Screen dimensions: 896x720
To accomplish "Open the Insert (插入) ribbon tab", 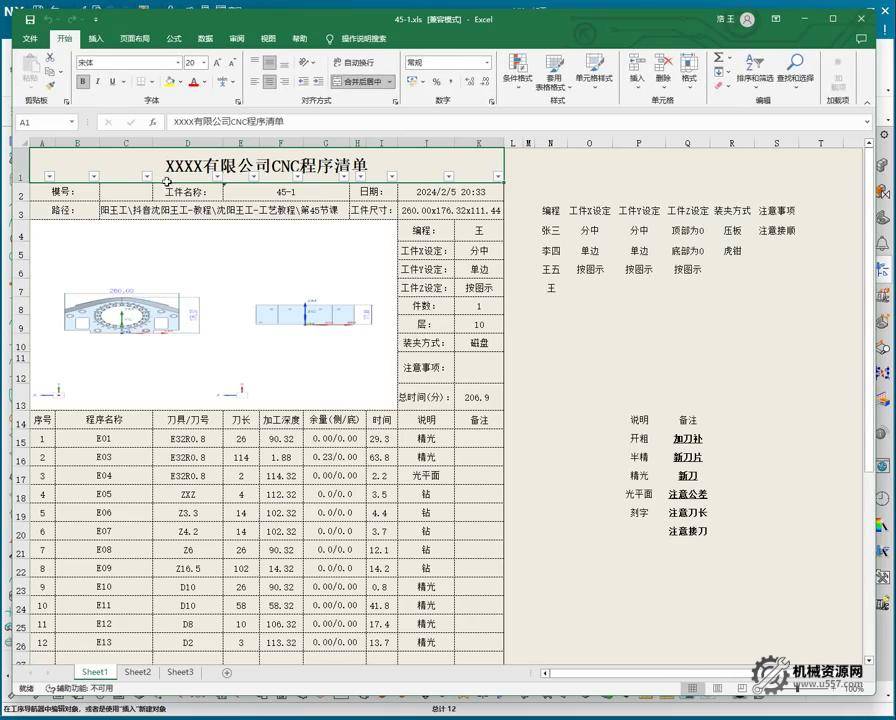I will (x=96, y=39).
